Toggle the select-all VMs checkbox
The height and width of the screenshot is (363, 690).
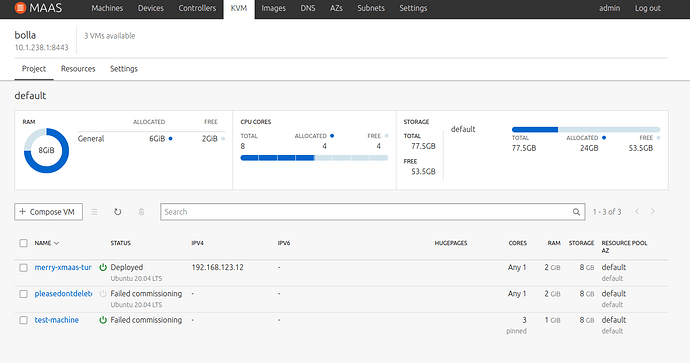23,243
